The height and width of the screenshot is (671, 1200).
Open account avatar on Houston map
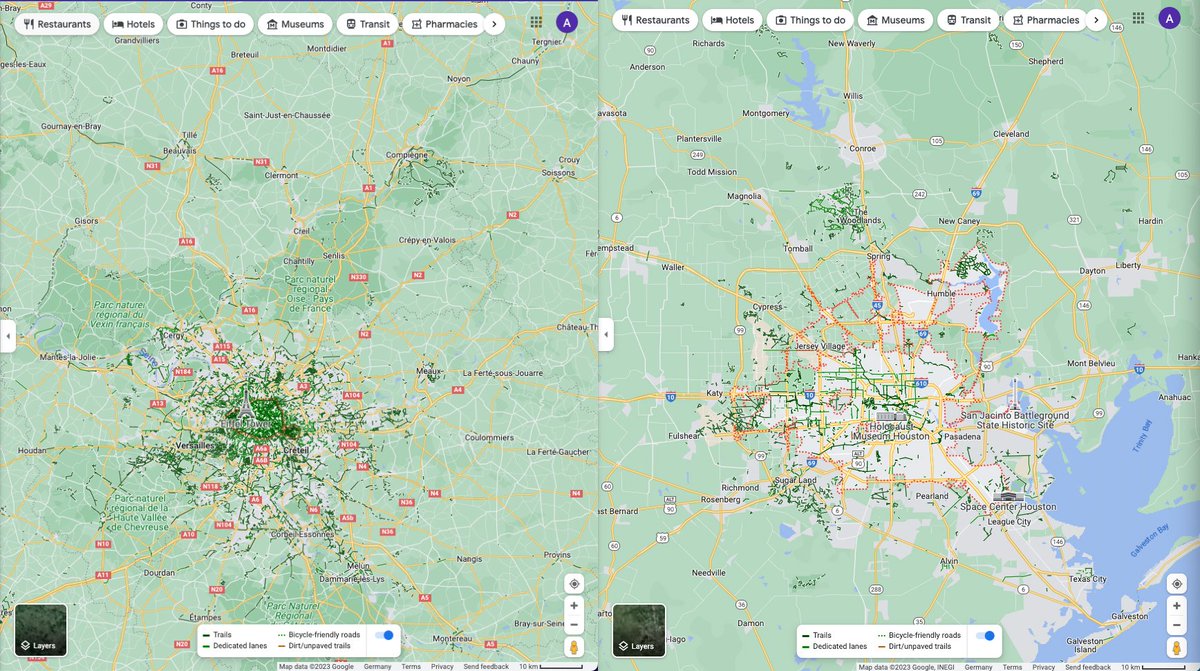(x=1169, y=18)
